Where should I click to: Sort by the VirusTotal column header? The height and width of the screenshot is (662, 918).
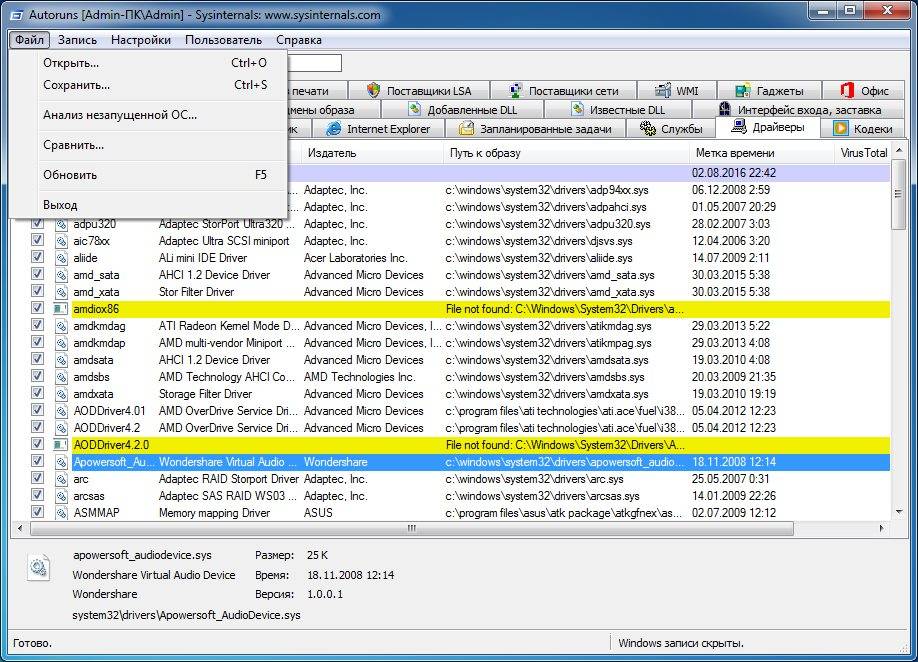click(863, 153)
